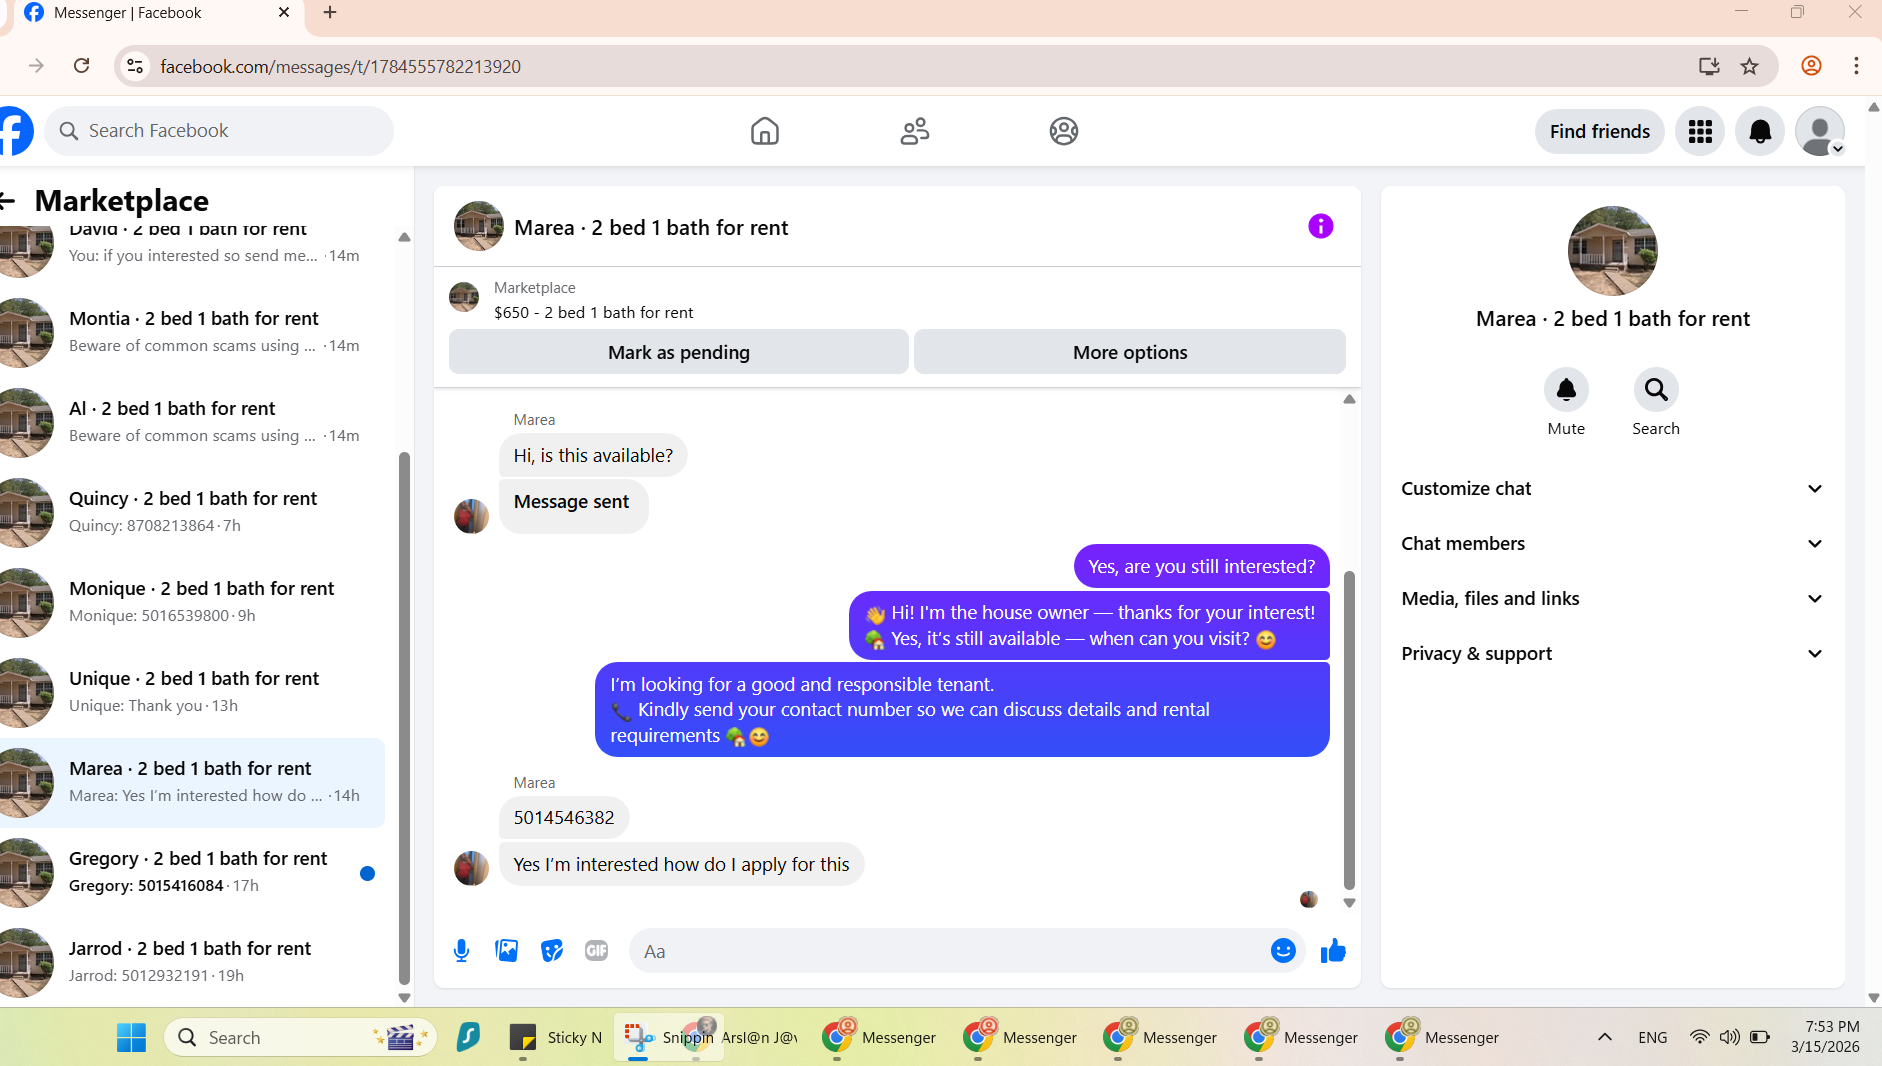The image size is (1882, 1066).
Task: Open the Monique conversation
Action: tap(192, 602)
